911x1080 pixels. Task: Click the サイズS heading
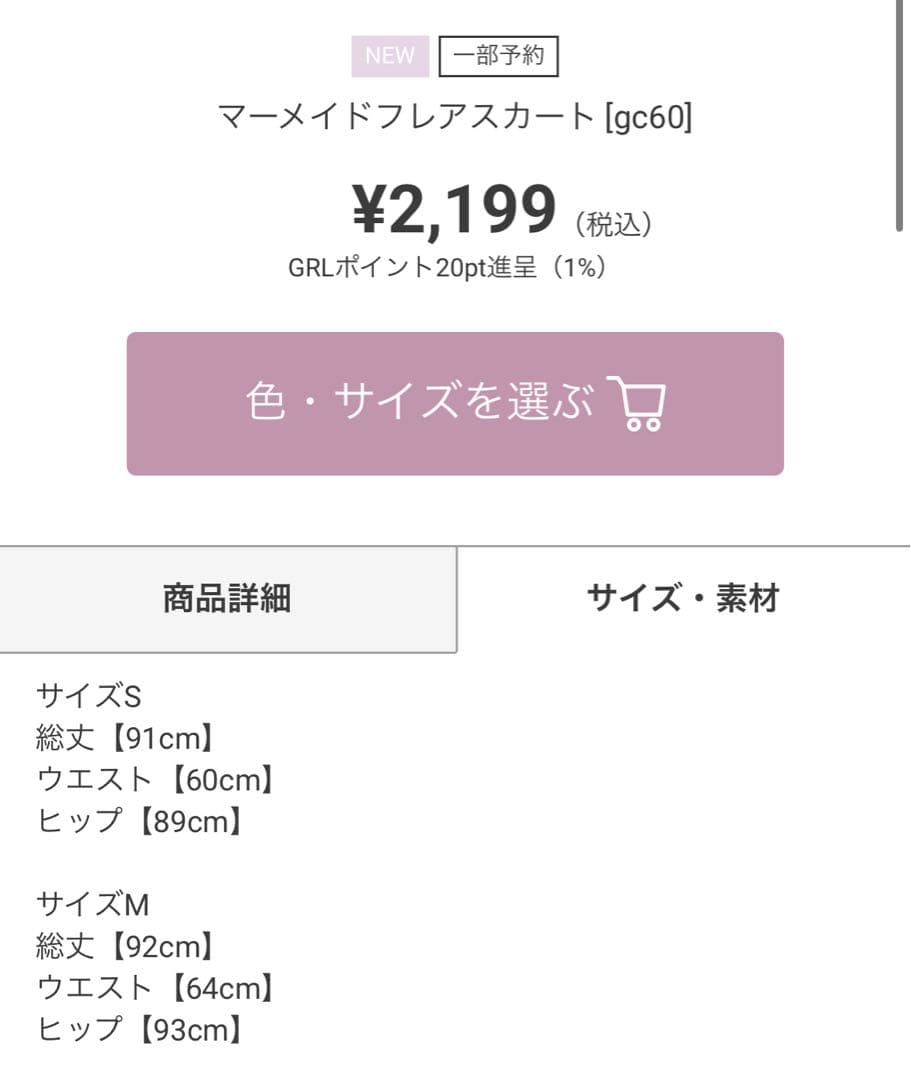coord(89,696)
